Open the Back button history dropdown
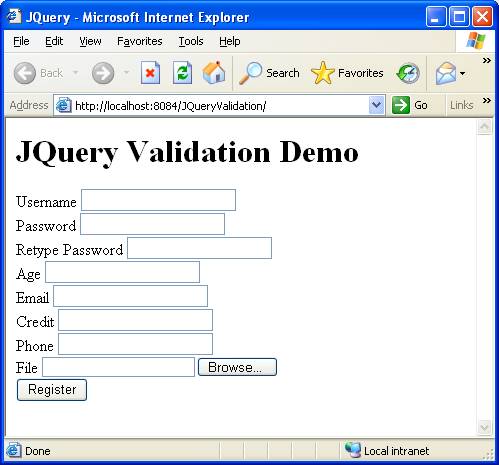 [x=76, y=73]
